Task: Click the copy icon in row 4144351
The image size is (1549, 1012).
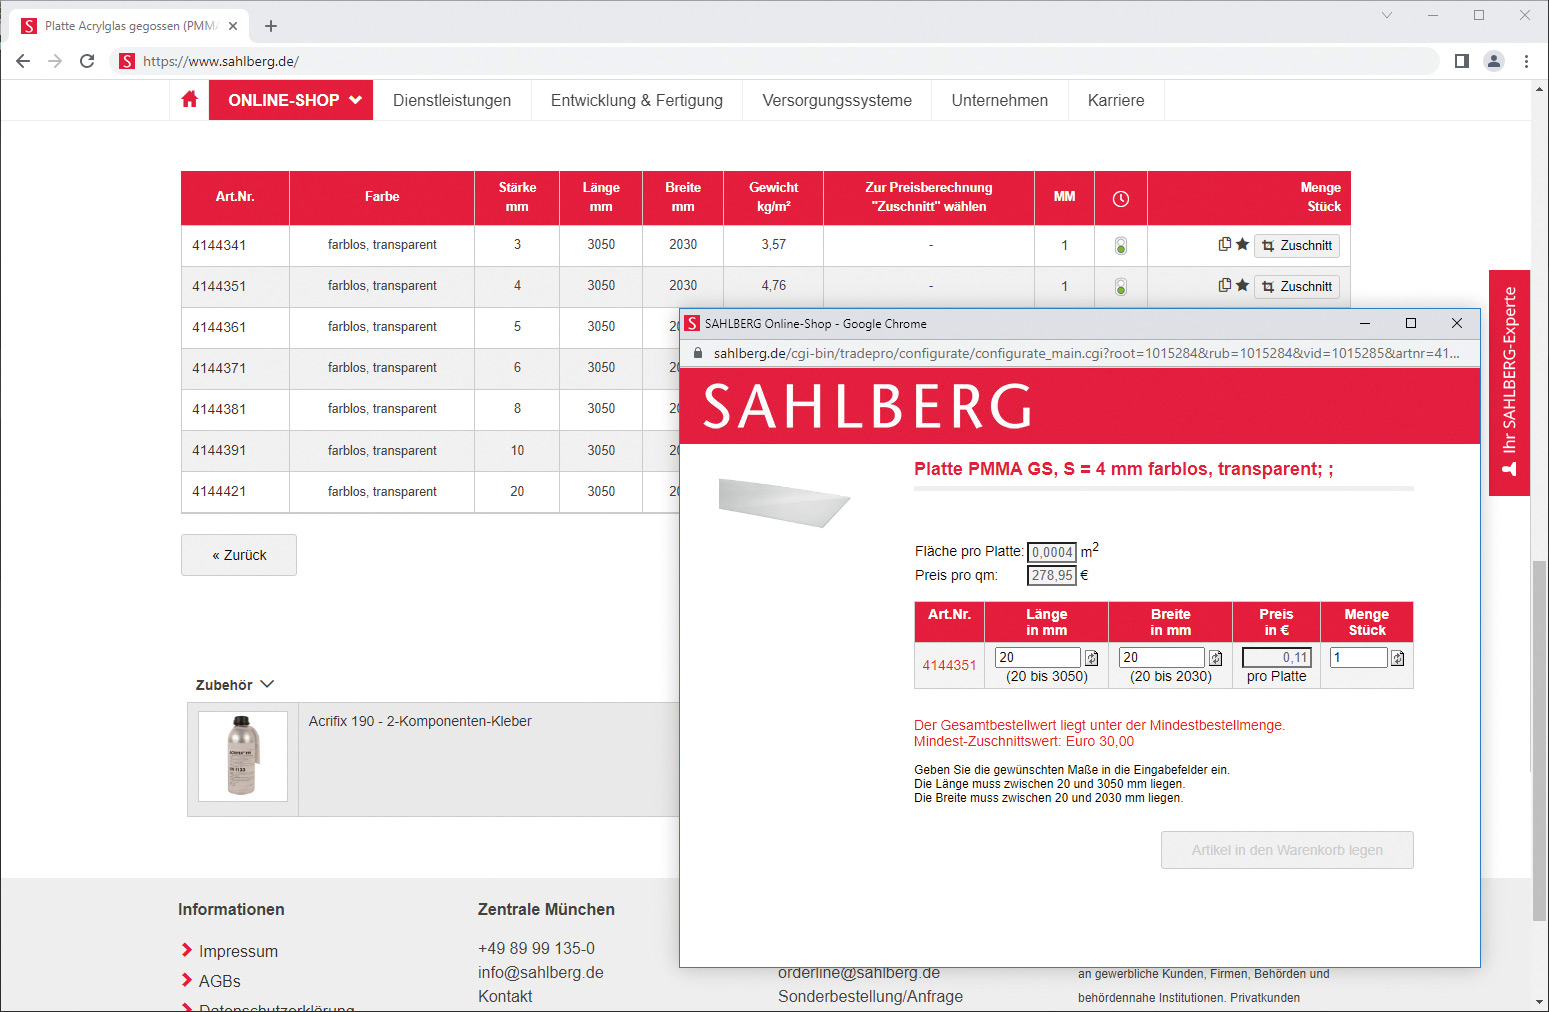Action: coord(1224,285)
